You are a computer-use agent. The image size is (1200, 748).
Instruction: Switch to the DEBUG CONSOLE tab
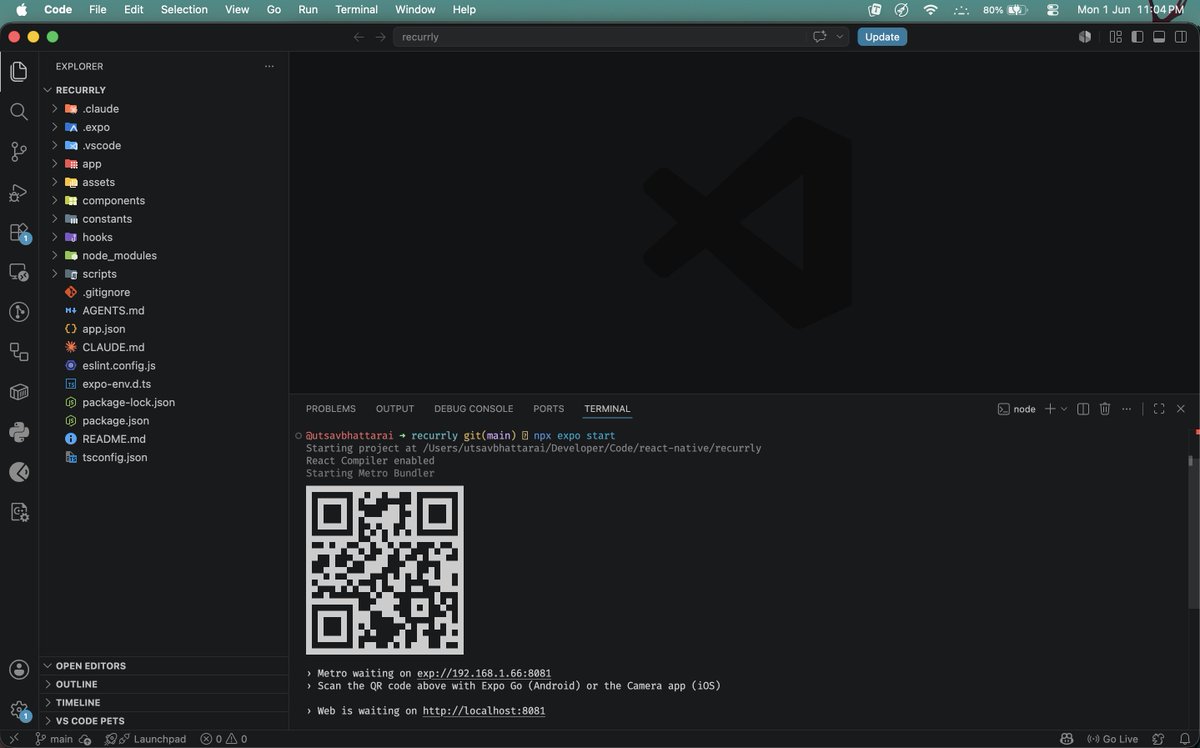pos(473,409)
